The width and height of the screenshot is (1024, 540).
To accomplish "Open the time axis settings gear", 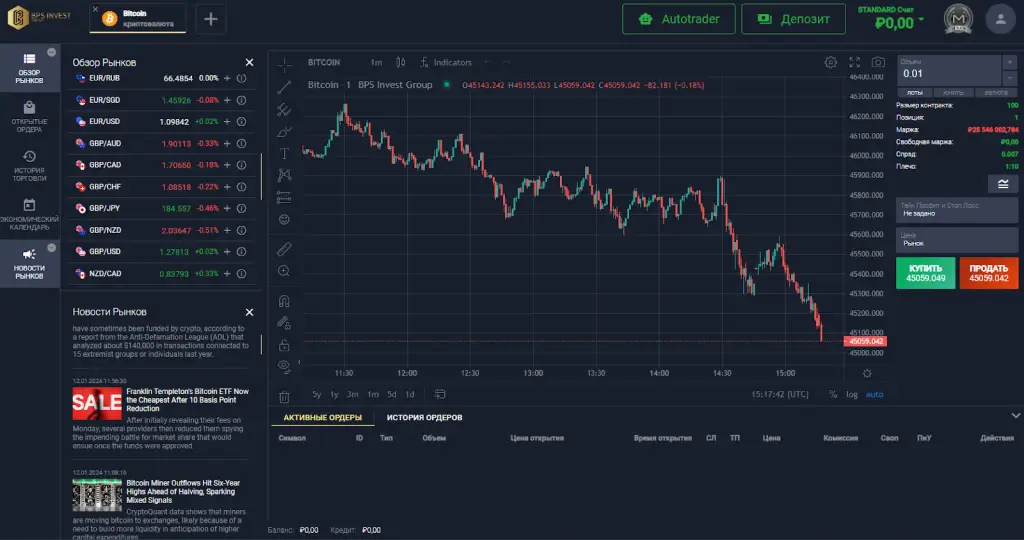I will pyautogui.click(x=867, y=373).
